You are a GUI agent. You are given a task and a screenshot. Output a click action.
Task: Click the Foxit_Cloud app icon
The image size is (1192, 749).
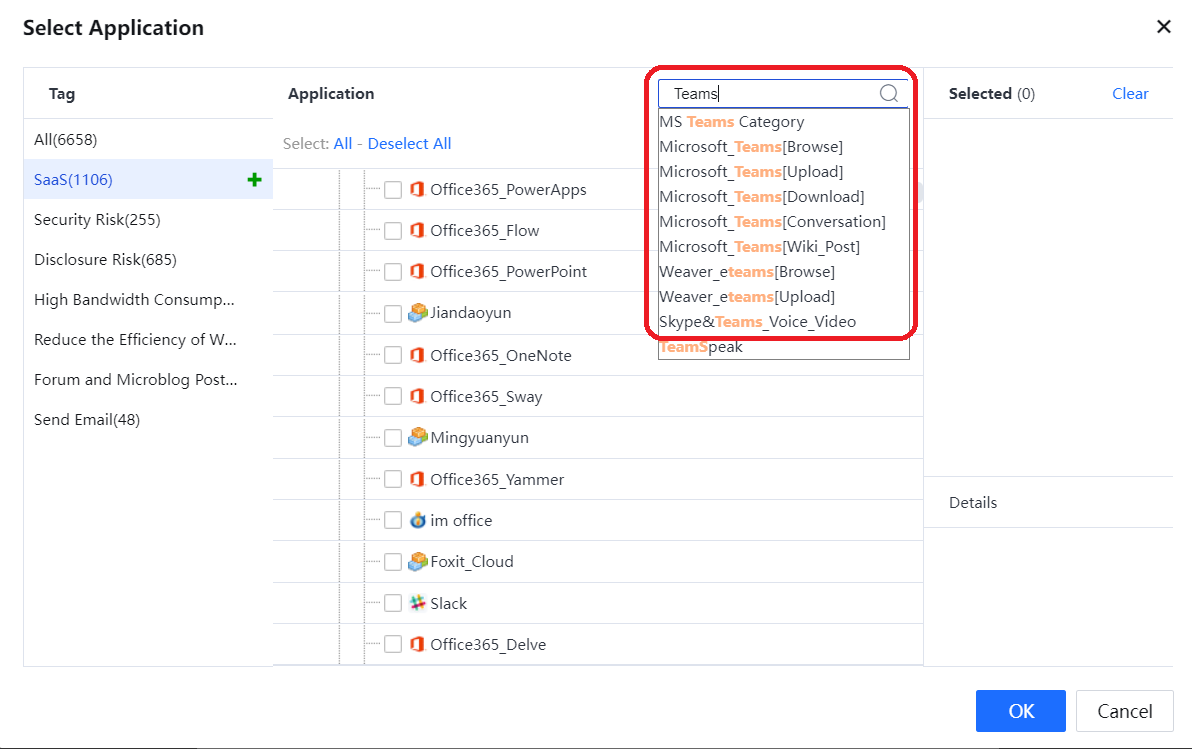[x=417, y=561]
